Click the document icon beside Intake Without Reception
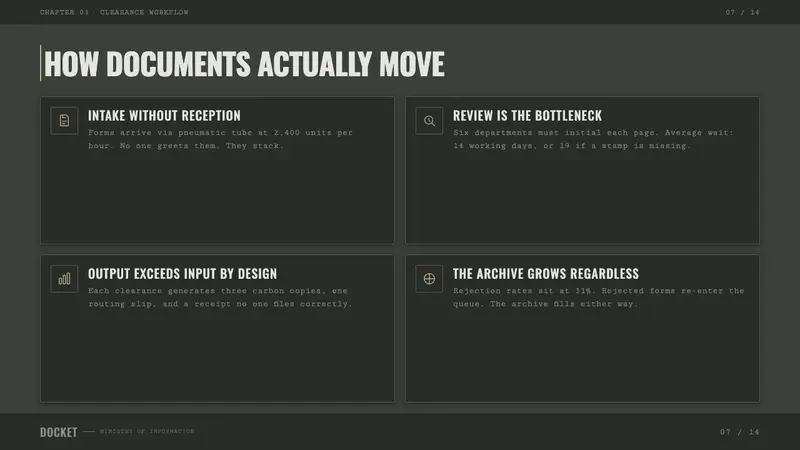This screenshot has width=800, height=450. pyautogui.click(x=64, y=121)
